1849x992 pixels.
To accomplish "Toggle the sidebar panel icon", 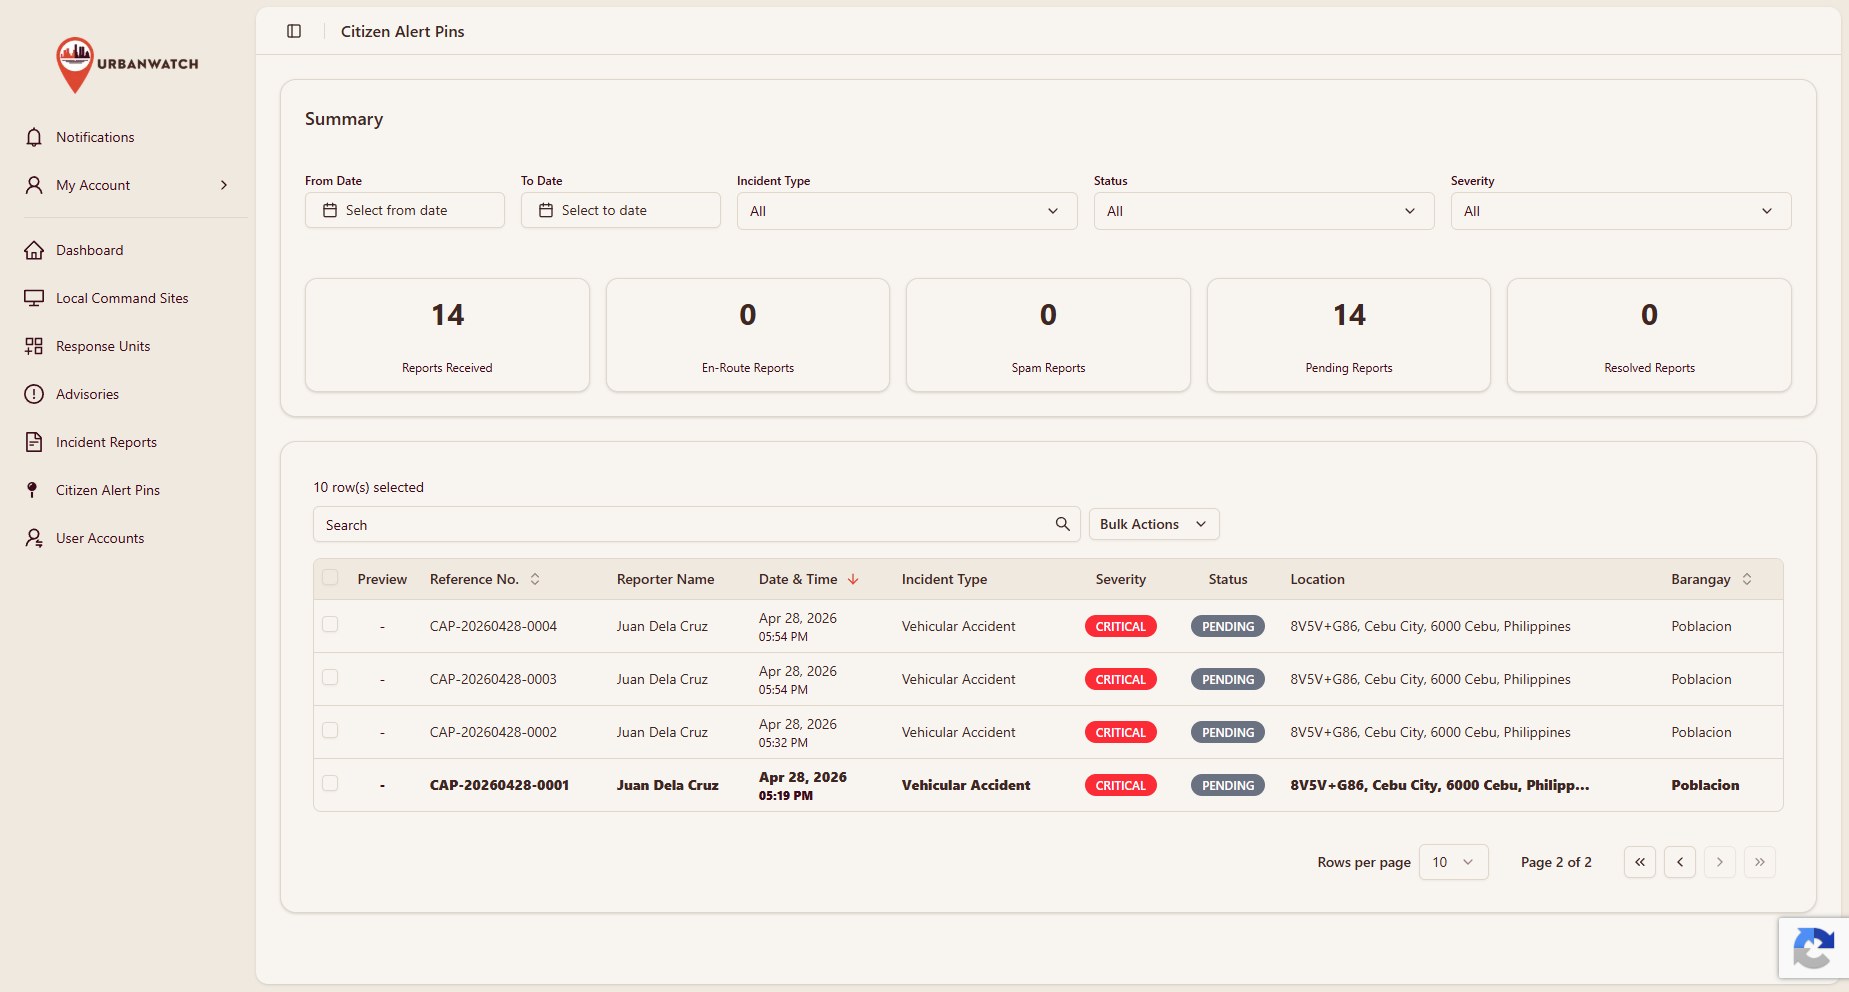I will tap(294, 31).
